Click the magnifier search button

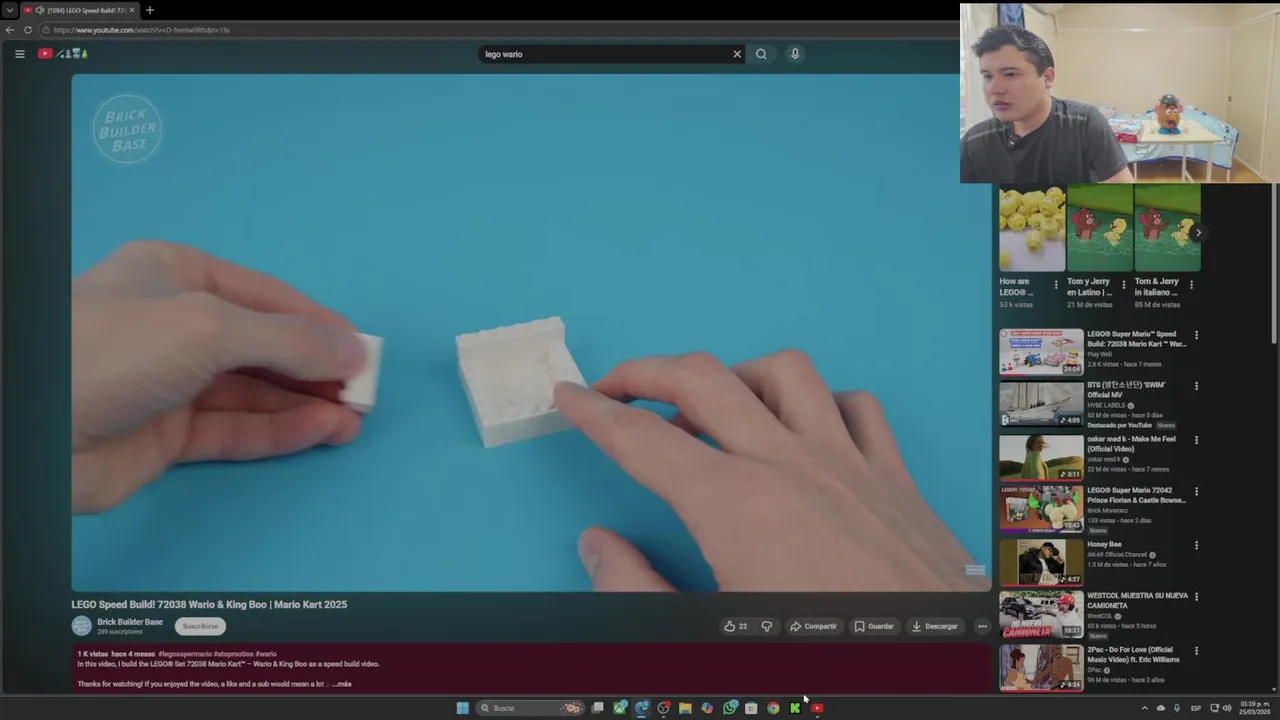pos(761,54)
